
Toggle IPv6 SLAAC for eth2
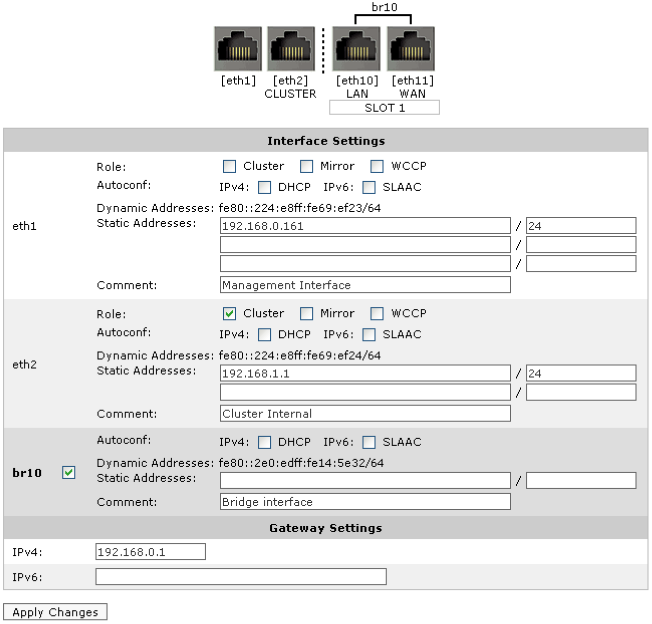pos(369,335)
